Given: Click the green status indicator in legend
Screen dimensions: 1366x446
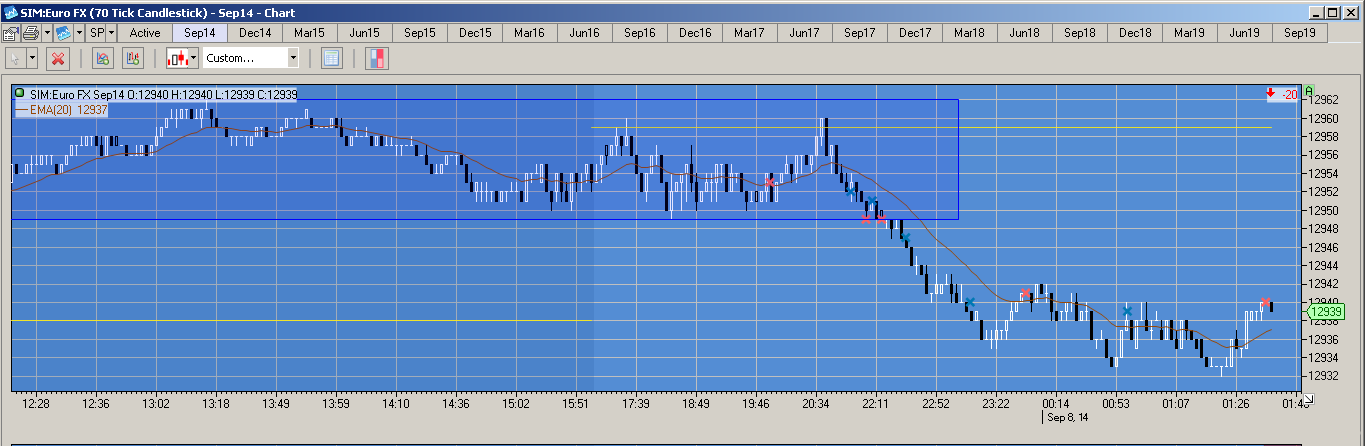Looking at the screenshot, I should [21, 94].
